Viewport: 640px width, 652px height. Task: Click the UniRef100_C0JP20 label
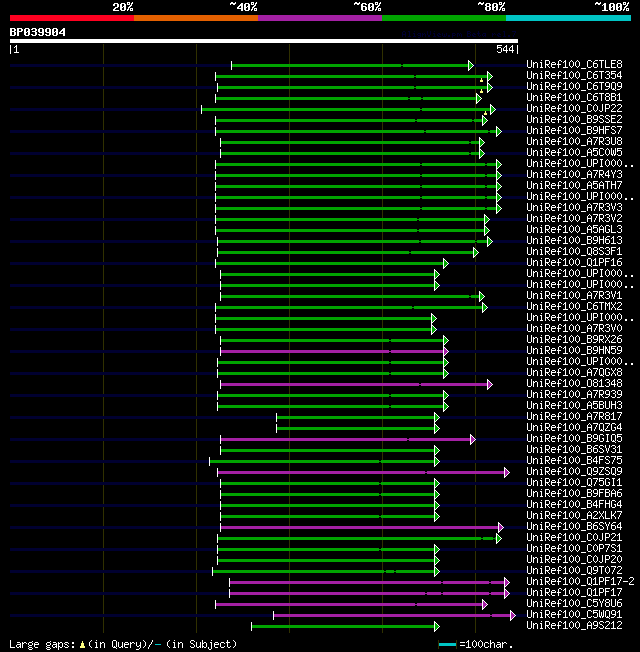(x=574, y=560)
